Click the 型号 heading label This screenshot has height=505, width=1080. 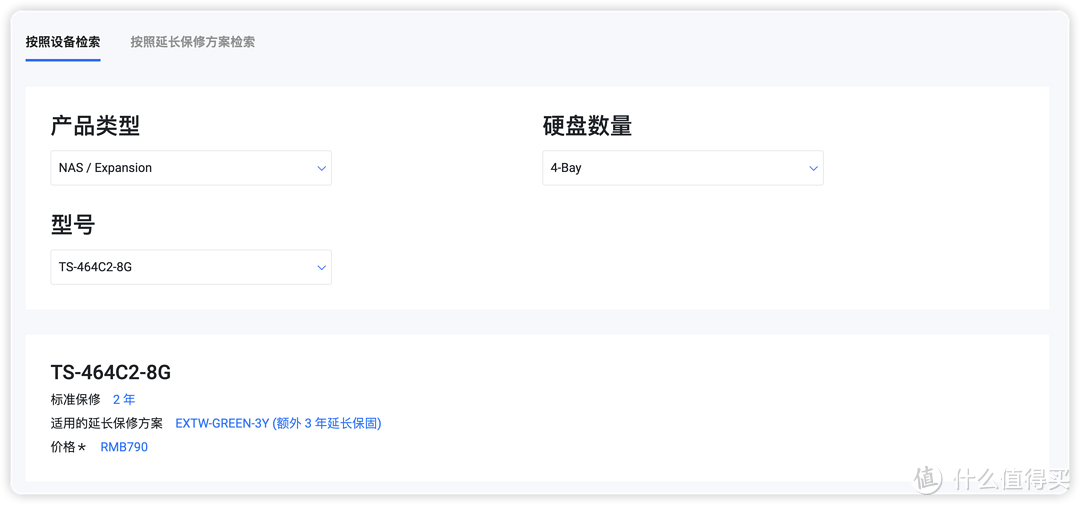pyautogui.click(x=73, y=225)
